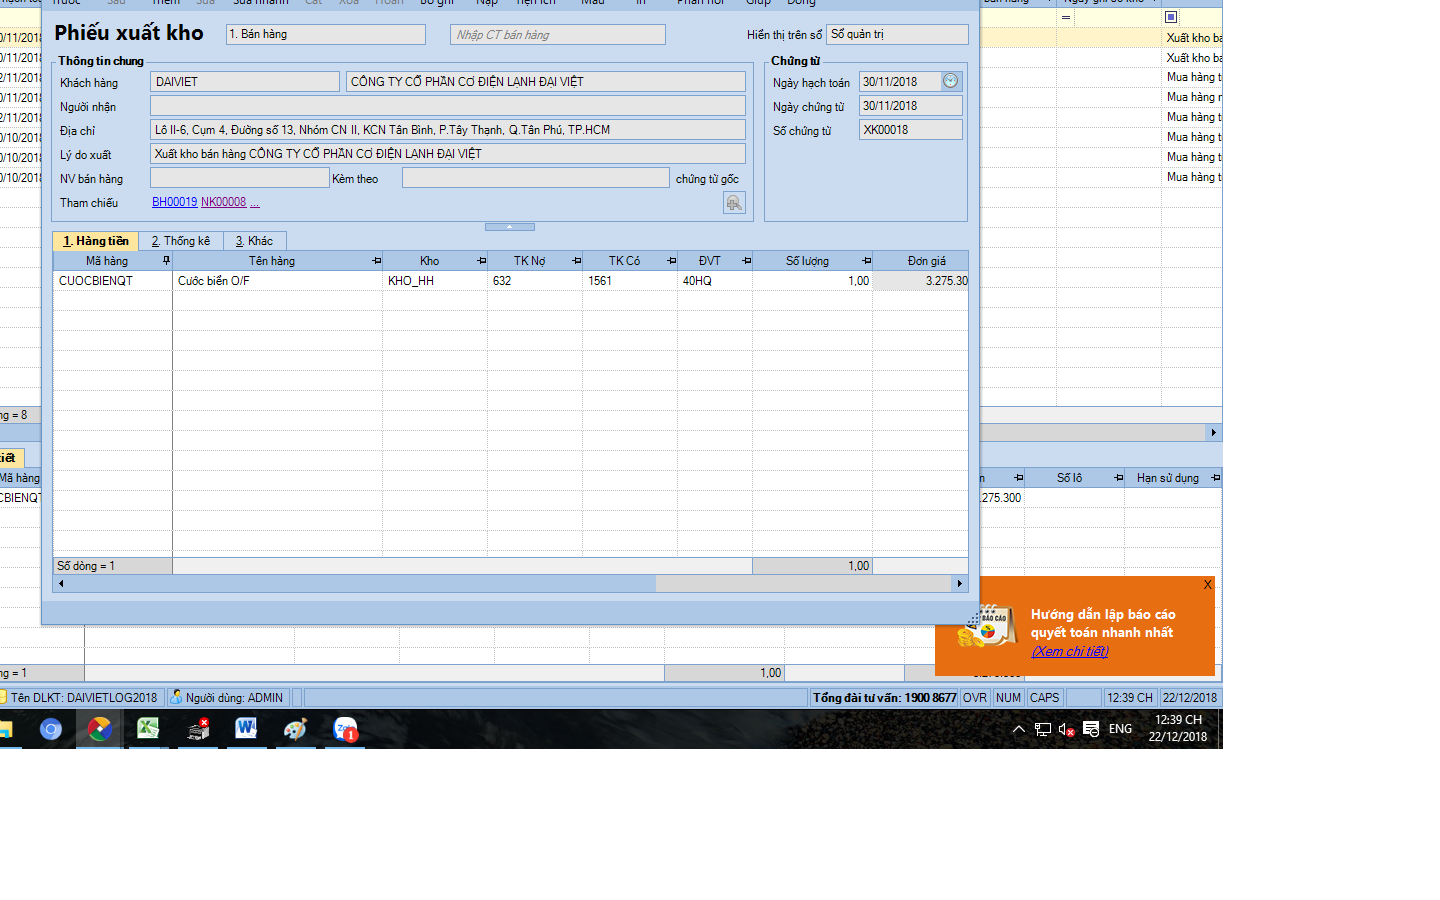The width and height of the screenshot is (1440, 900).
Task: Pin the TK Nợ column
Action: (x=576, y=261)
